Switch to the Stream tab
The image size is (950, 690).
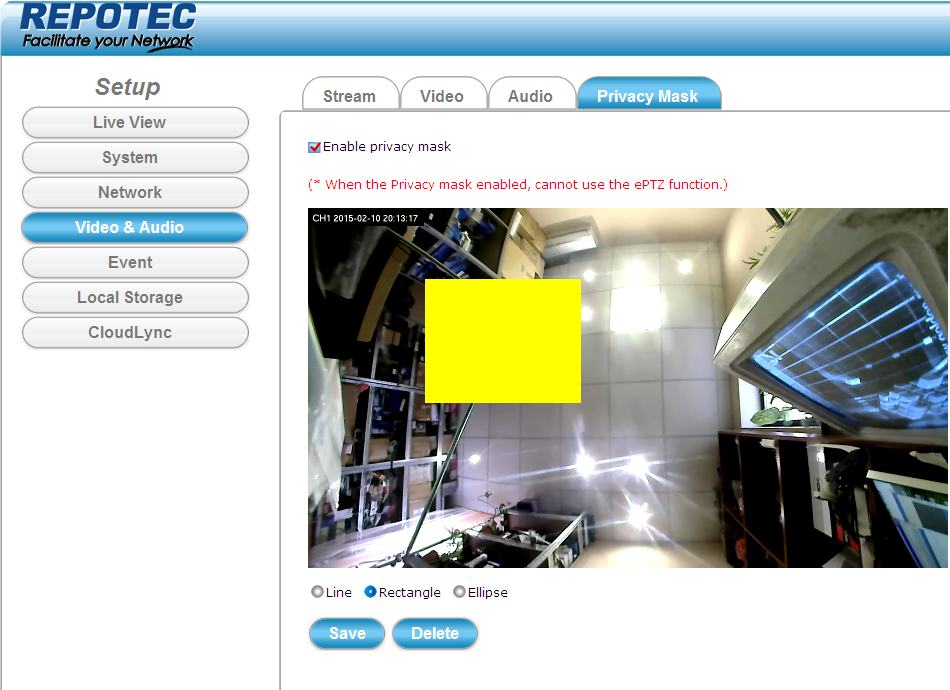350,96
